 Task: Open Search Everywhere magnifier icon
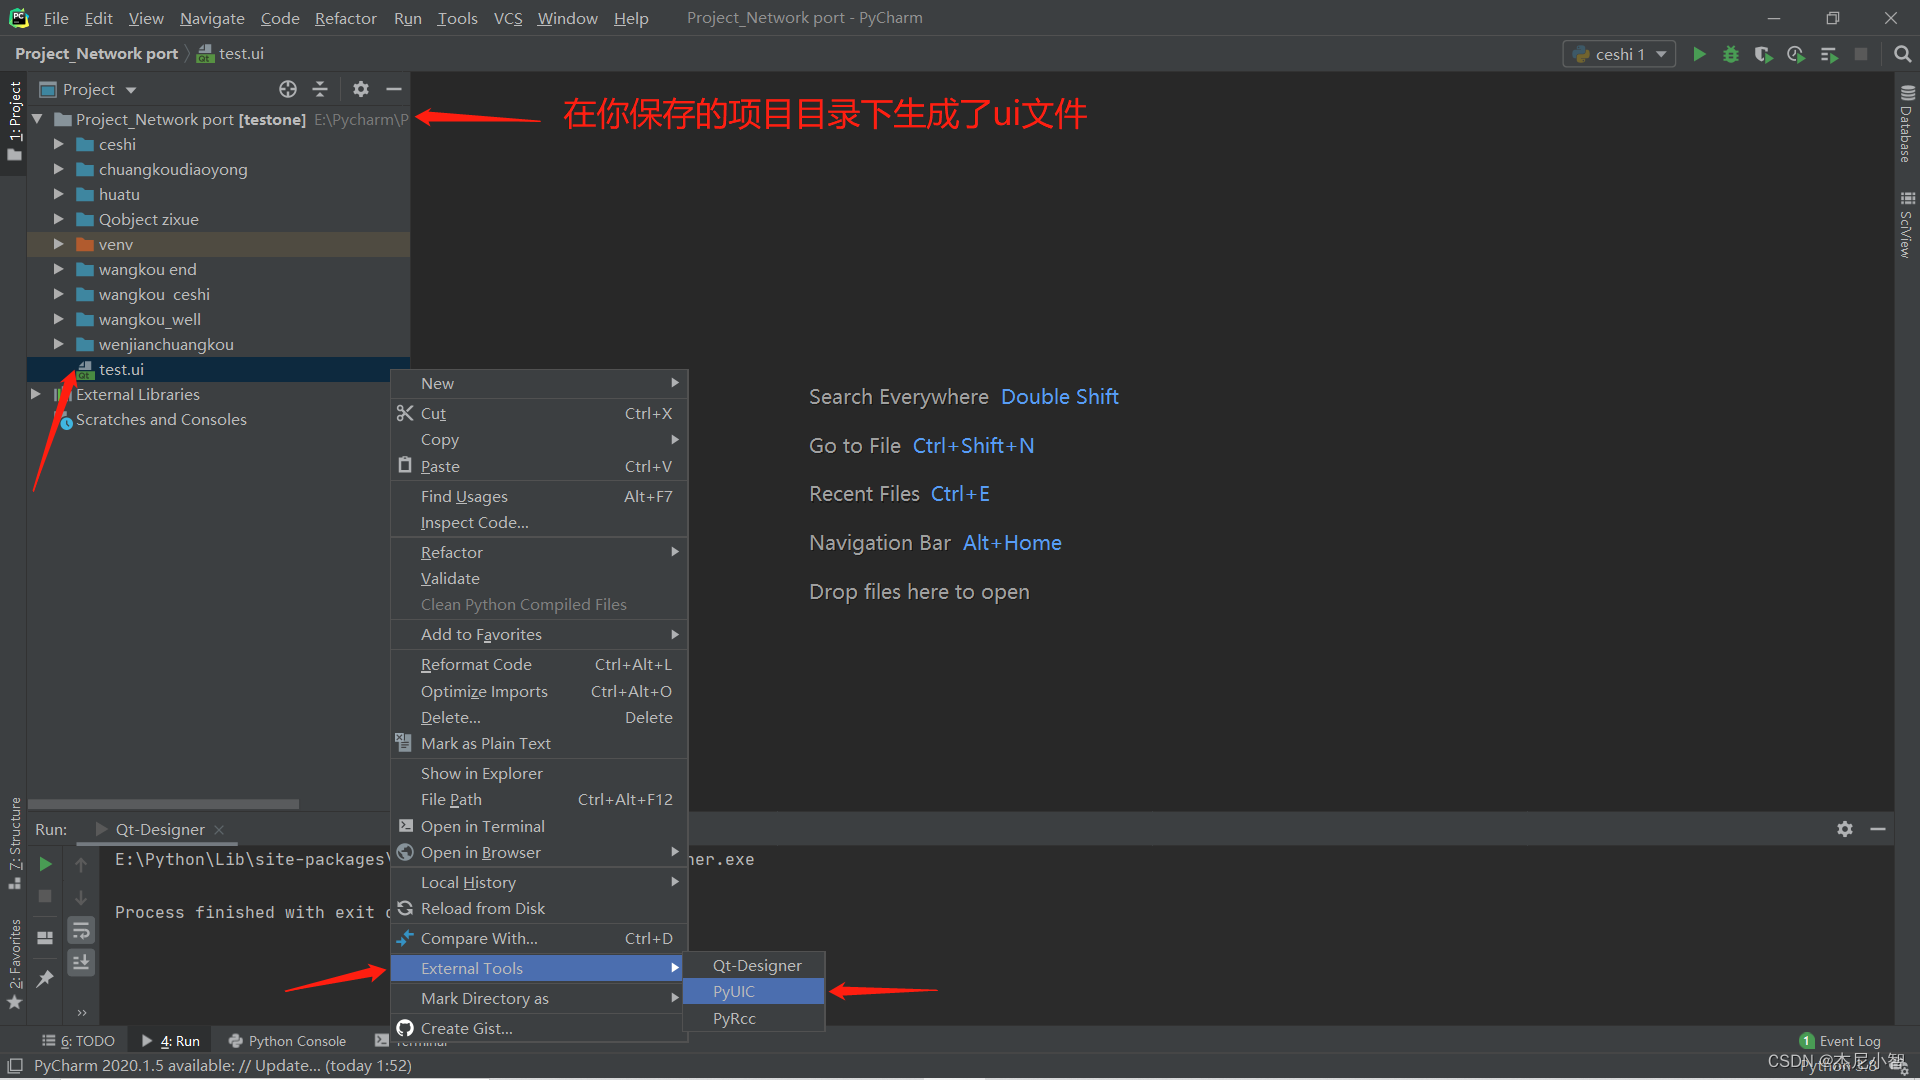tap(1902, 54)
